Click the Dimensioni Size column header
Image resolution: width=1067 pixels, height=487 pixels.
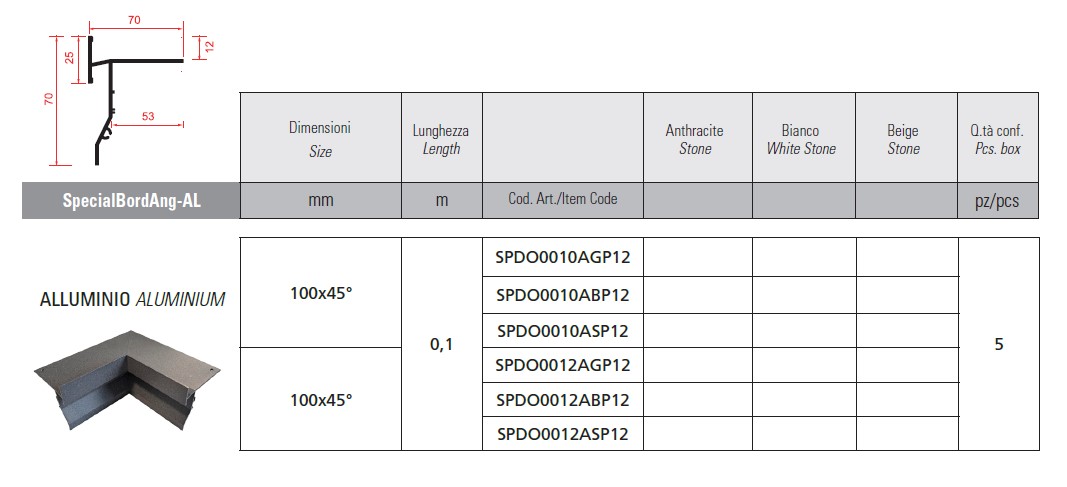point(320,139)
